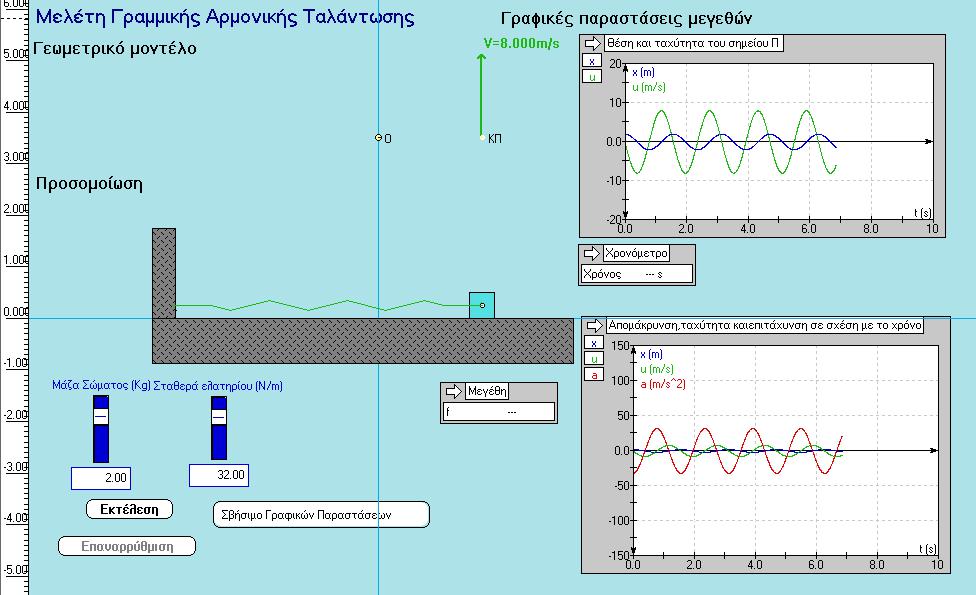Click the spring constant (Σταθερά ελατηρίου) slider handle
This screenshot has width=976, height=595.
tap(219, 416)
